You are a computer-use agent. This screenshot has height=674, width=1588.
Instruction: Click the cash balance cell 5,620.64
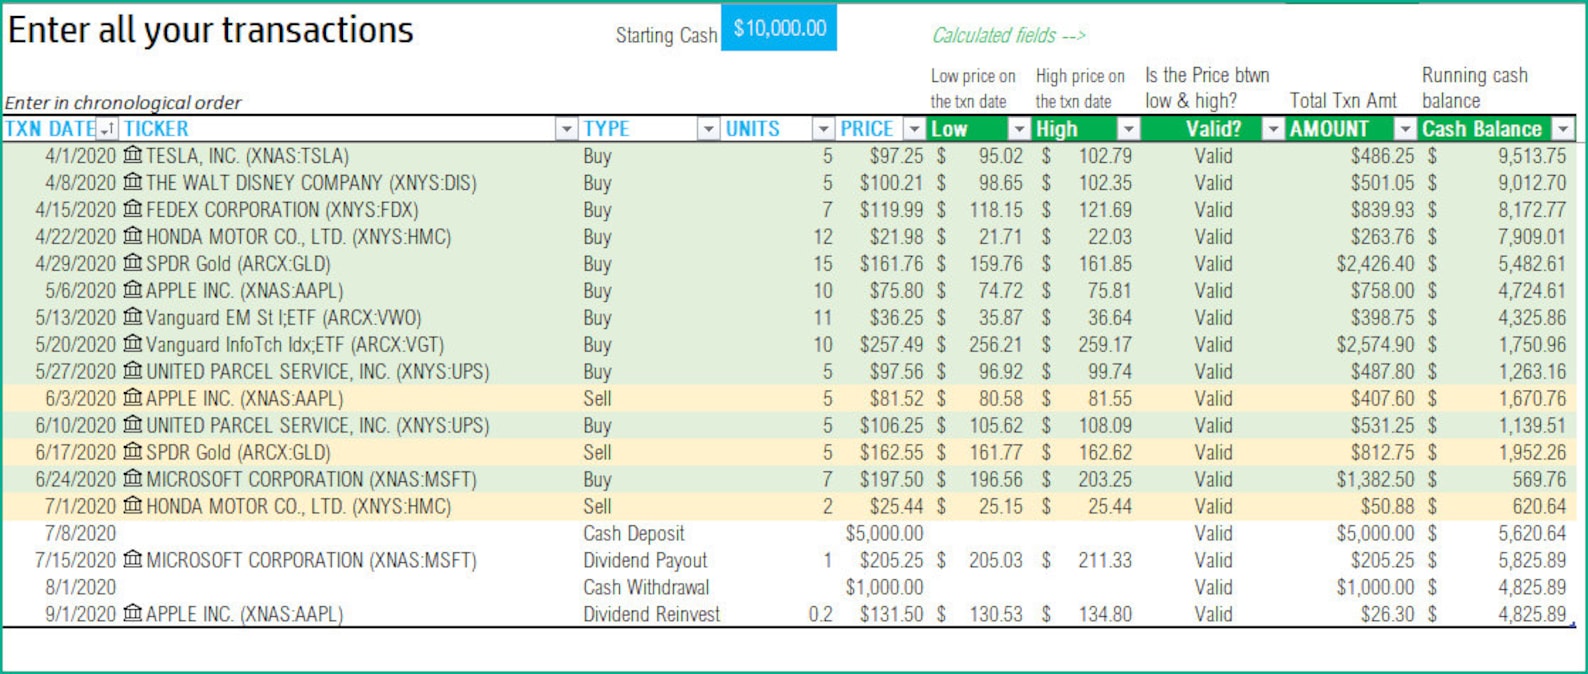[1532, 534]
